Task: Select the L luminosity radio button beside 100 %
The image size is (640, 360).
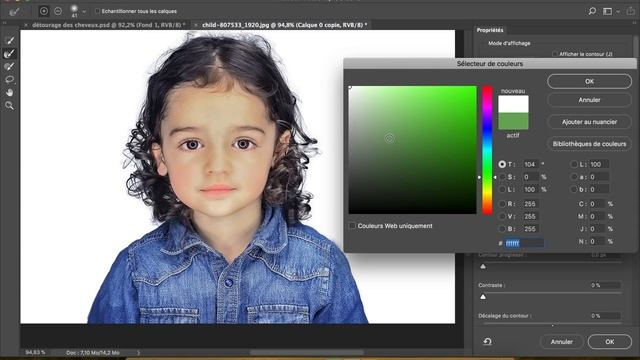Action: point(502,189)
